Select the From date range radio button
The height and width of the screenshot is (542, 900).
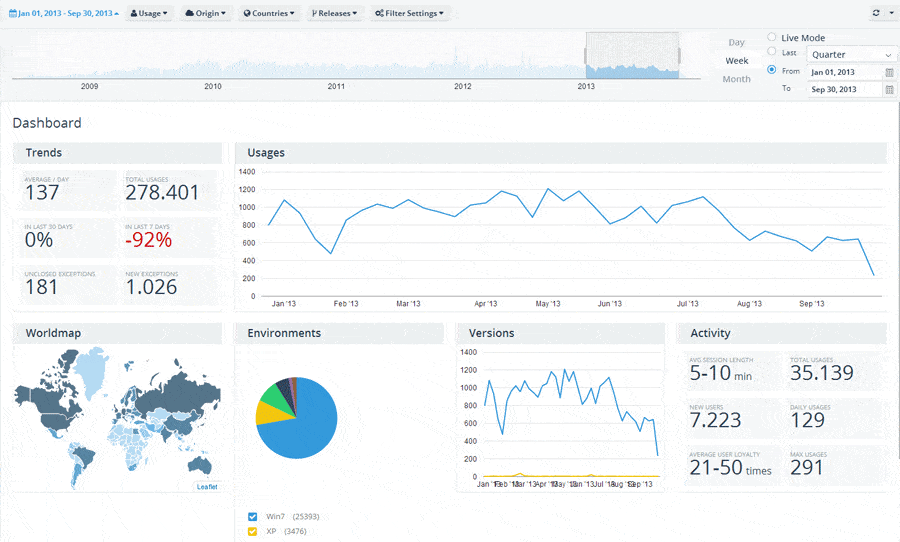[771, 69]
